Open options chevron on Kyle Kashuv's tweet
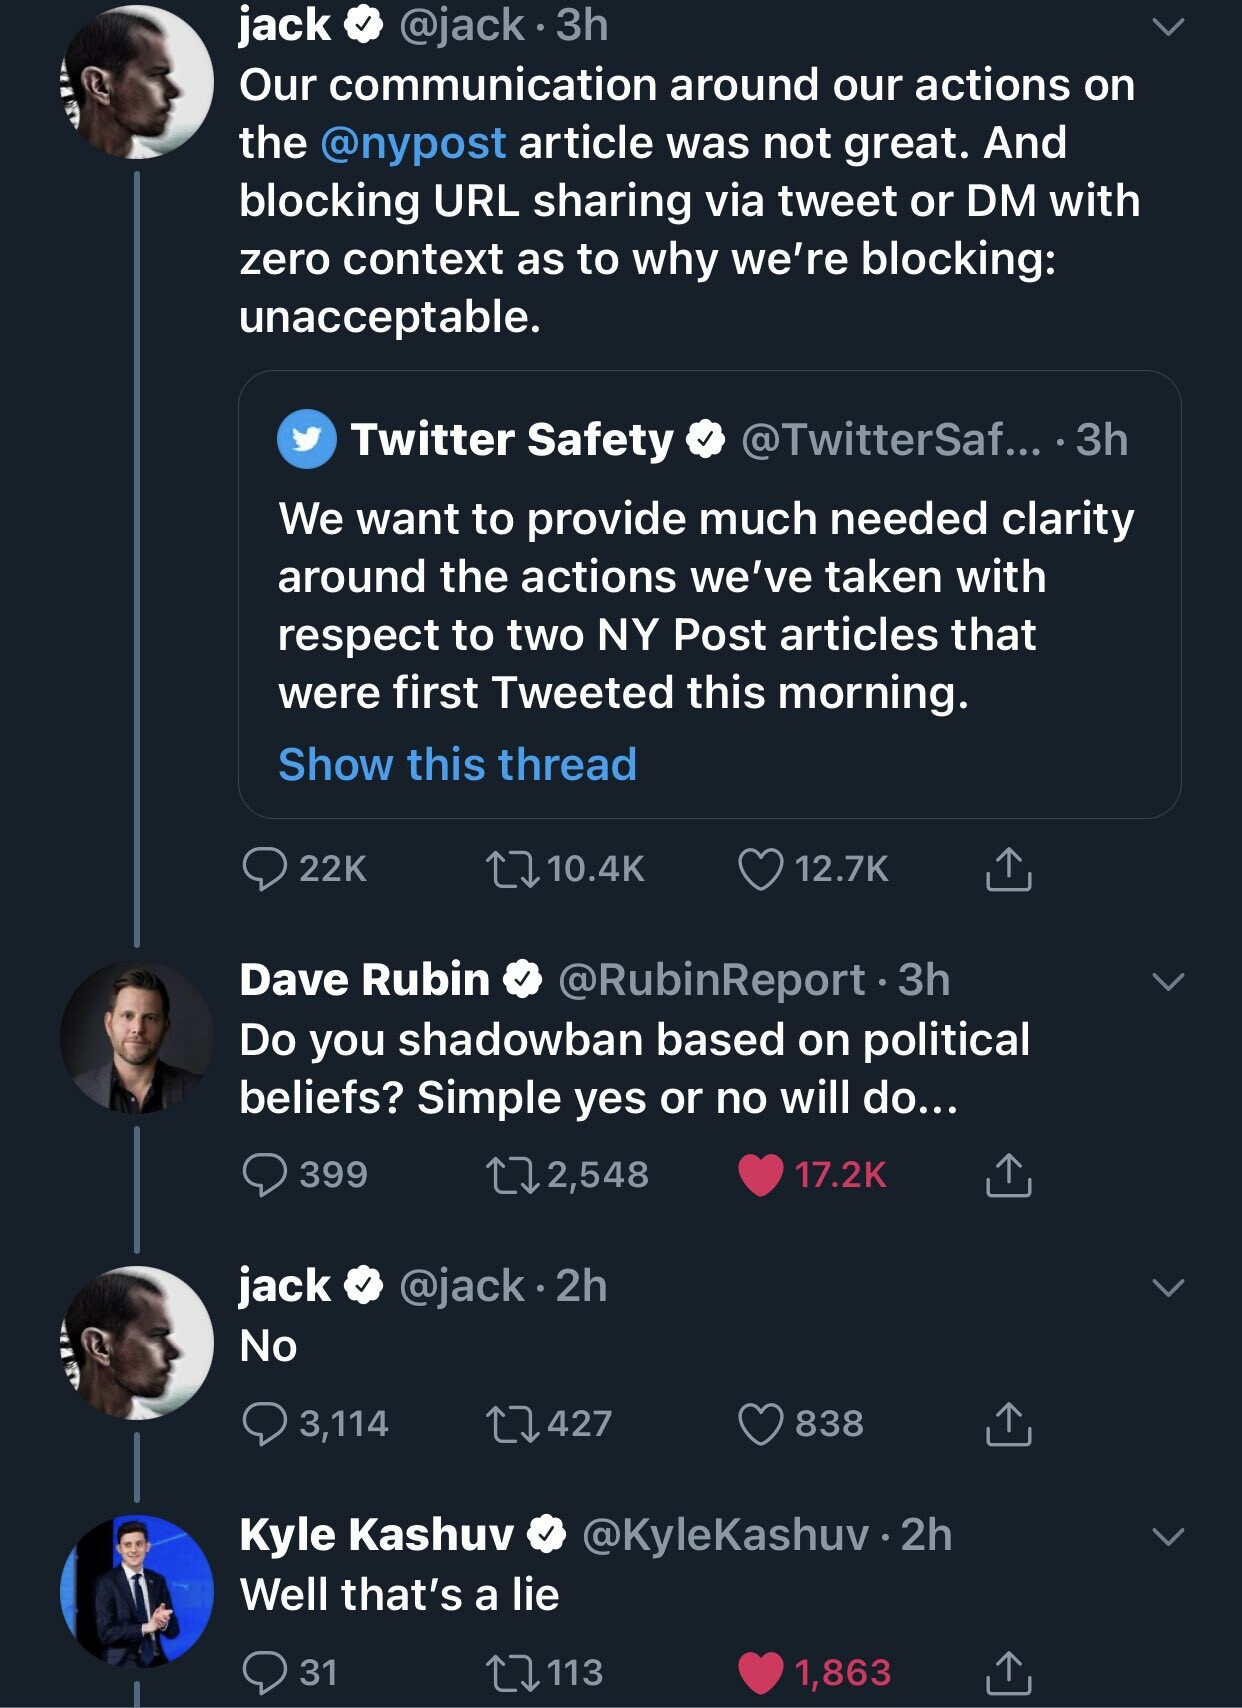 [x=1167, y=1536]
